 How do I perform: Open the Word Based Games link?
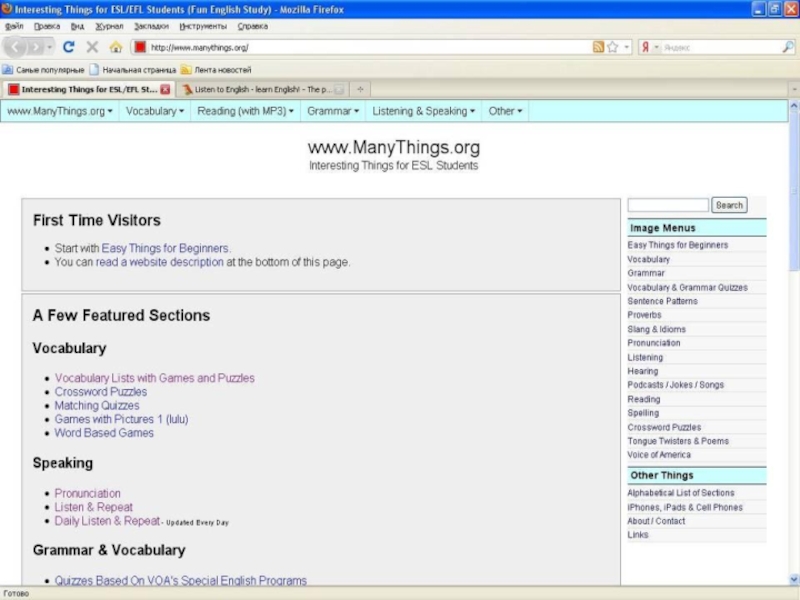click(x=104, y=433)
